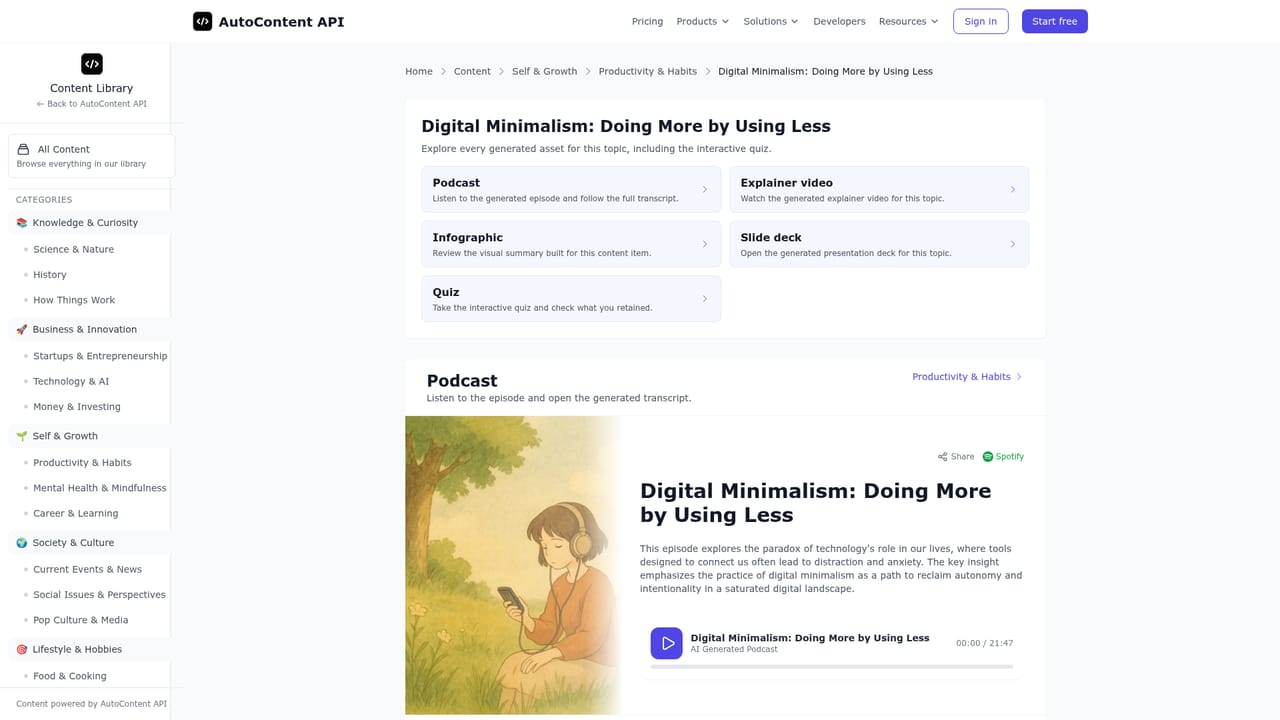Select Pop Culture & Media category
Image resolution: width=1280 pixels, height=720 pixels.
(81, 620)
